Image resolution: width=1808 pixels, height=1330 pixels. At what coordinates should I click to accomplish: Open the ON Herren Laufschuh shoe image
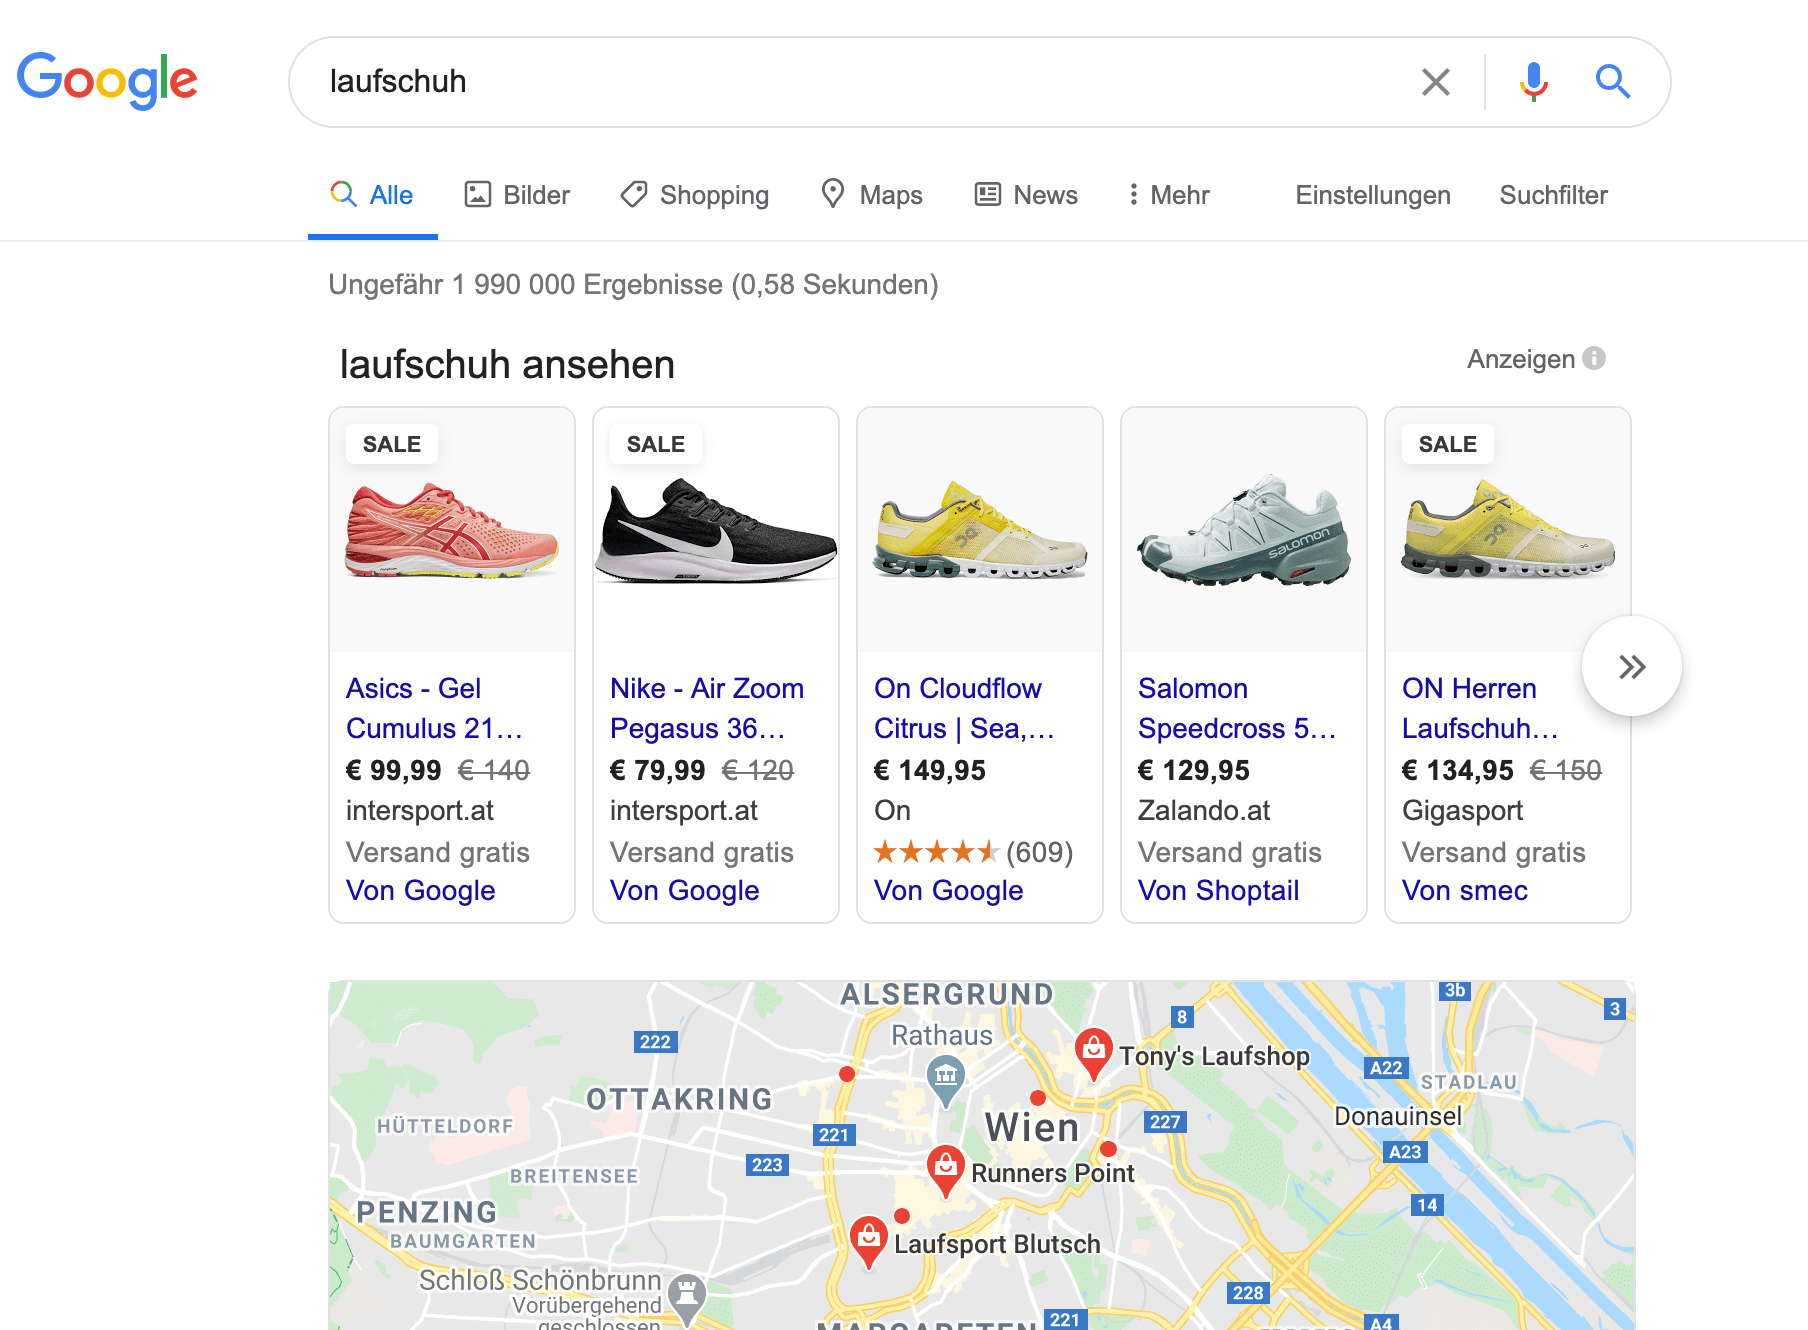coord(1508,530)
